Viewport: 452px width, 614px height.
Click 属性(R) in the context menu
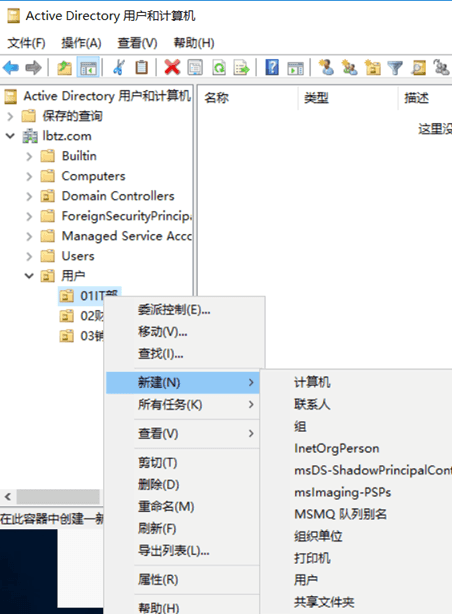[x=158, y=580]
